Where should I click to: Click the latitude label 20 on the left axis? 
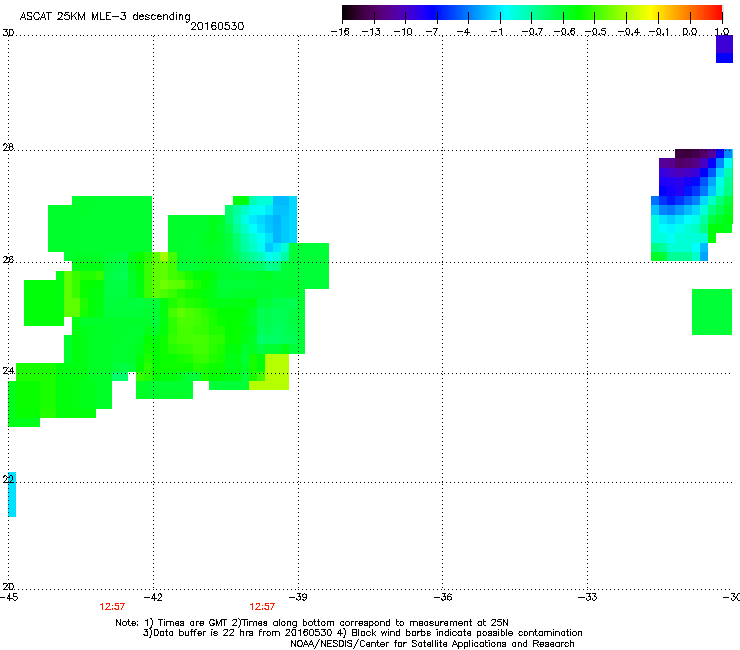pos(8,587)
